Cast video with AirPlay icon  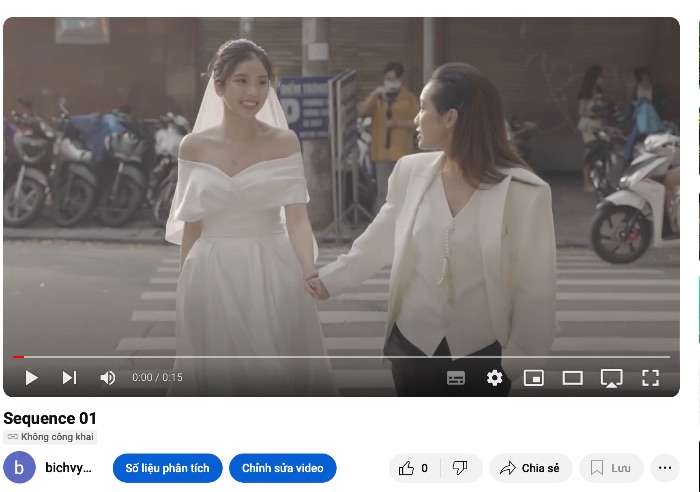coord(611,378)
